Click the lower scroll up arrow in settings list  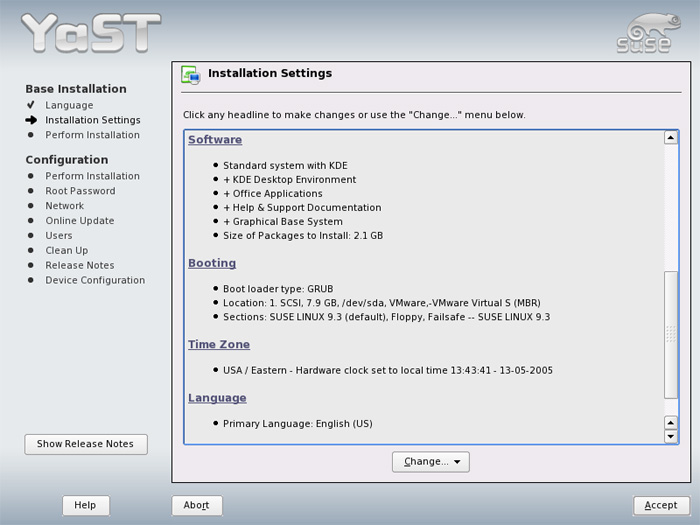pyautogui.click(x=671, y=422)
